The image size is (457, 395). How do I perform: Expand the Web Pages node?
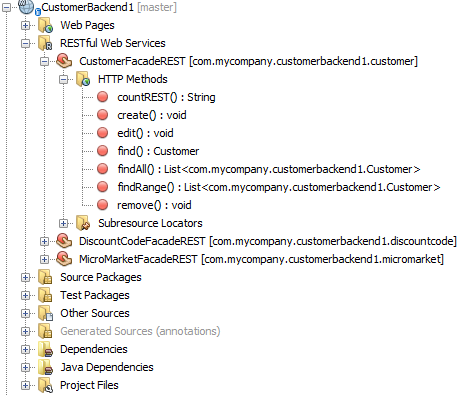pyautogui.click(x=25, y=25)
